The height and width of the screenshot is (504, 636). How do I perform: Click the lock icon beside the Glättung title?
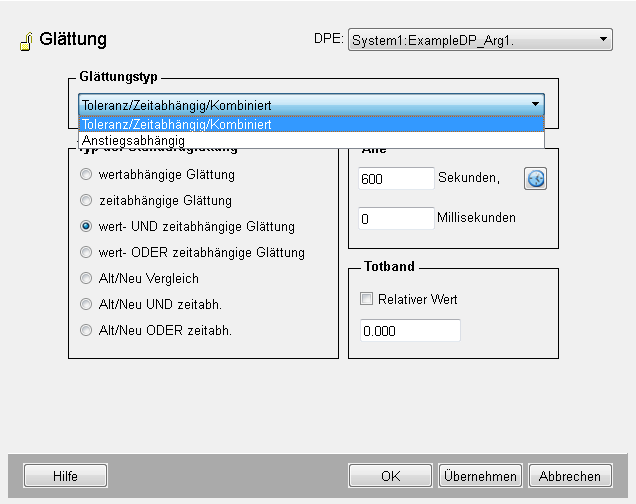click(x=26, y=41)
